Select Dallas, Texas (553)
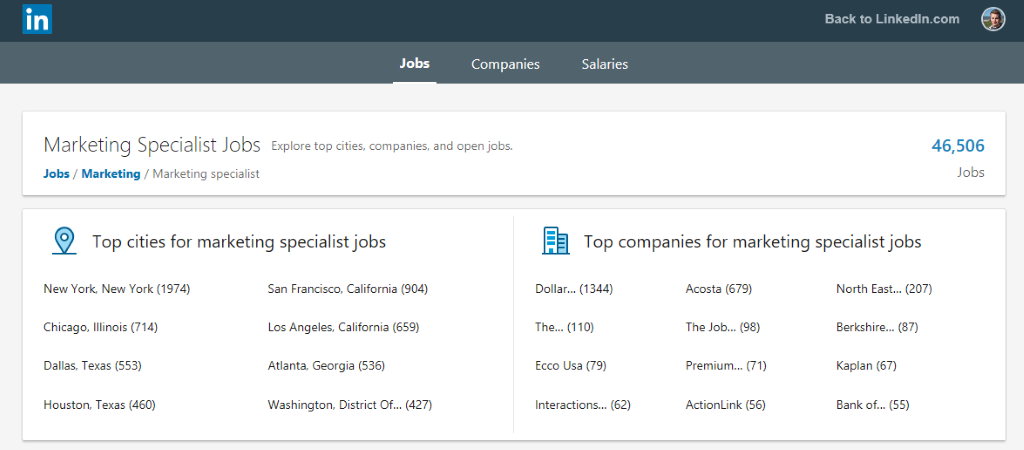 [92, 366]
